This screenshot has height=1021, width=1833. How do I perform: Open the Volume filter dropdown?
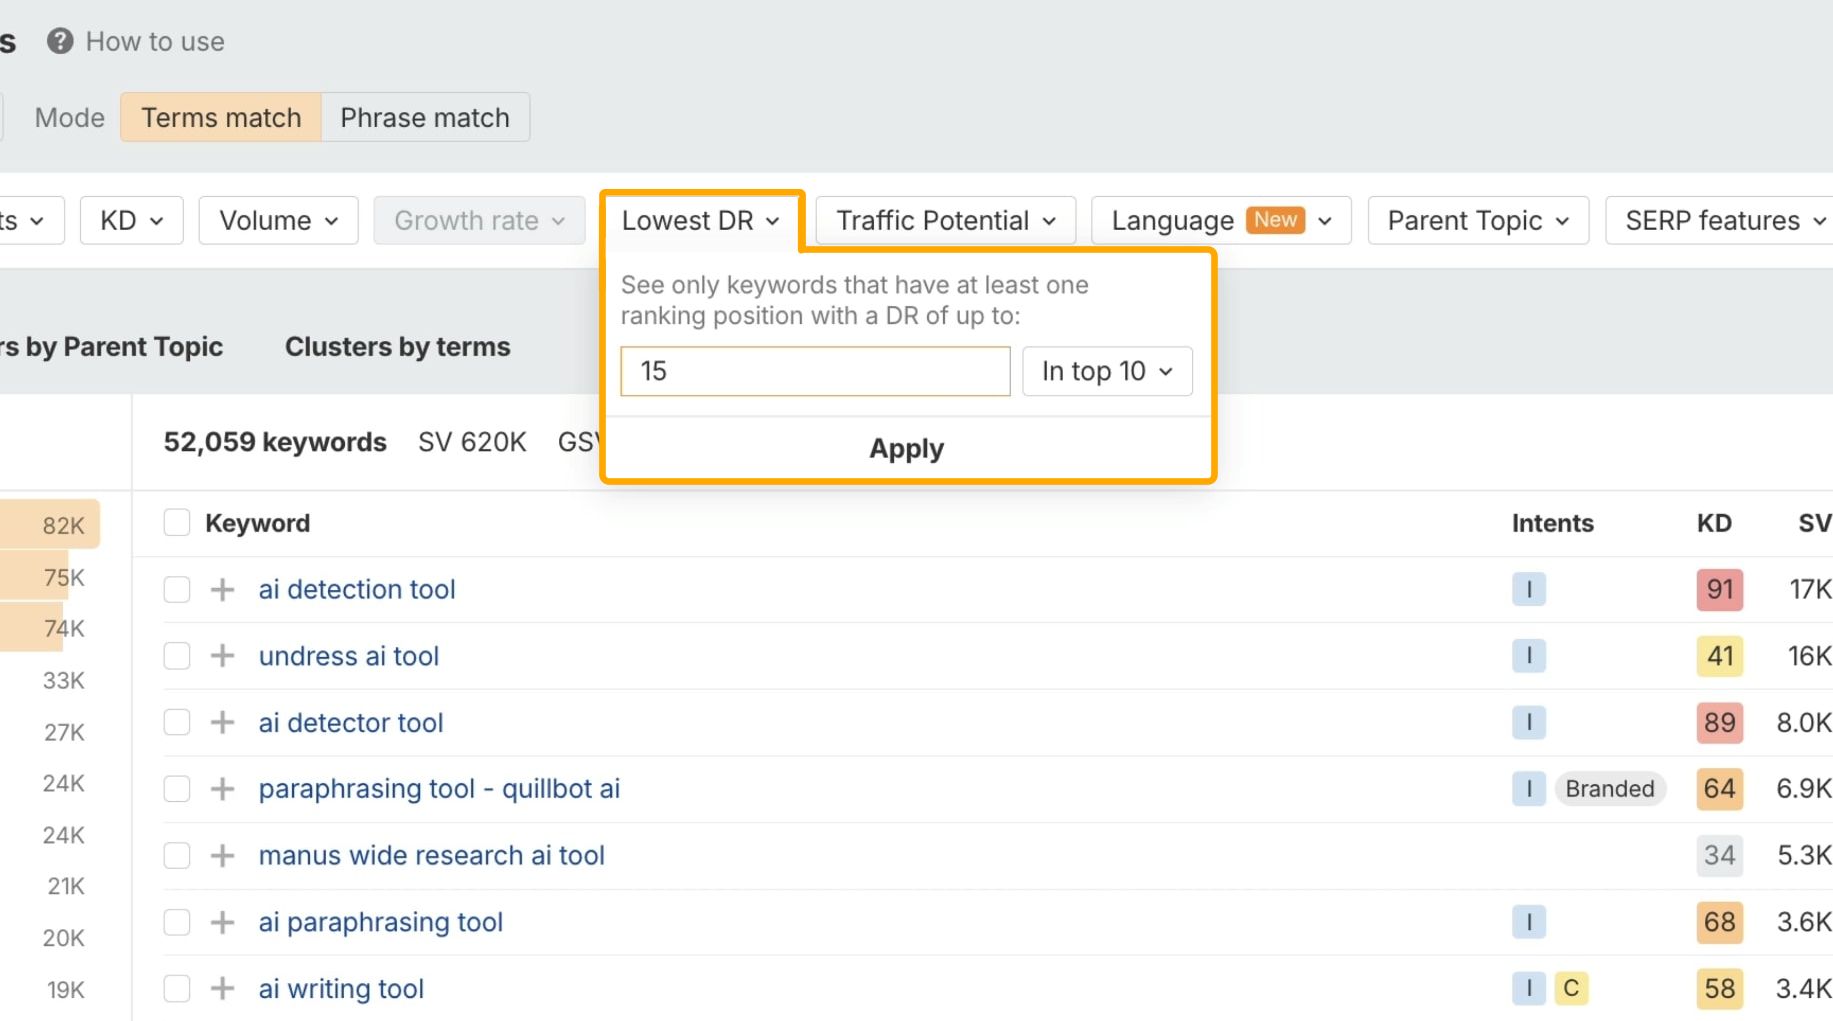pos(278,220)
